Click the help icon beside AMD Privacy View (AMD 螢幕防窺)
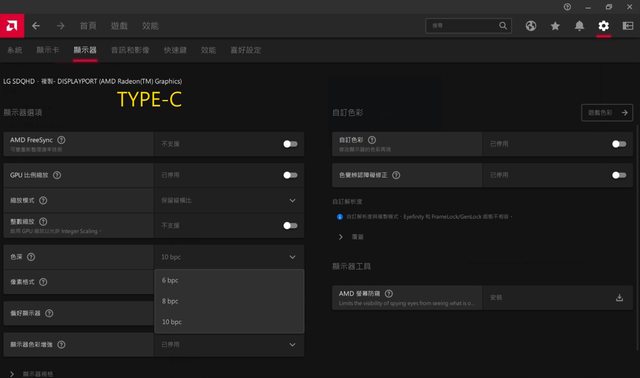 coord(389,294)
